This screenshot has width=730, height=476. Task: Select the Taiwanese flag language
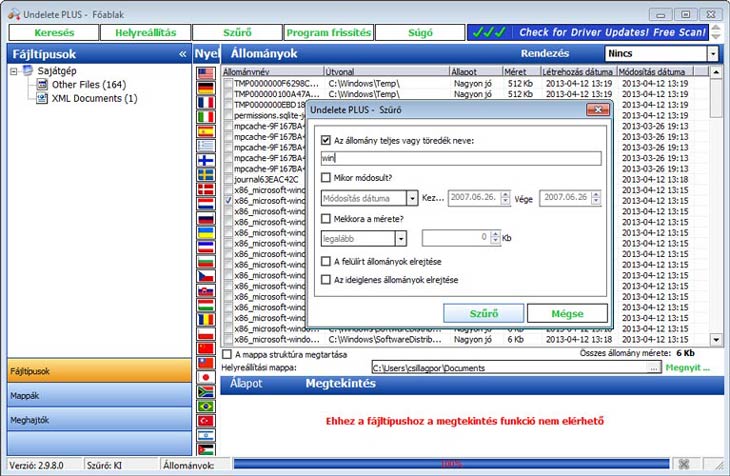point(206,363)
